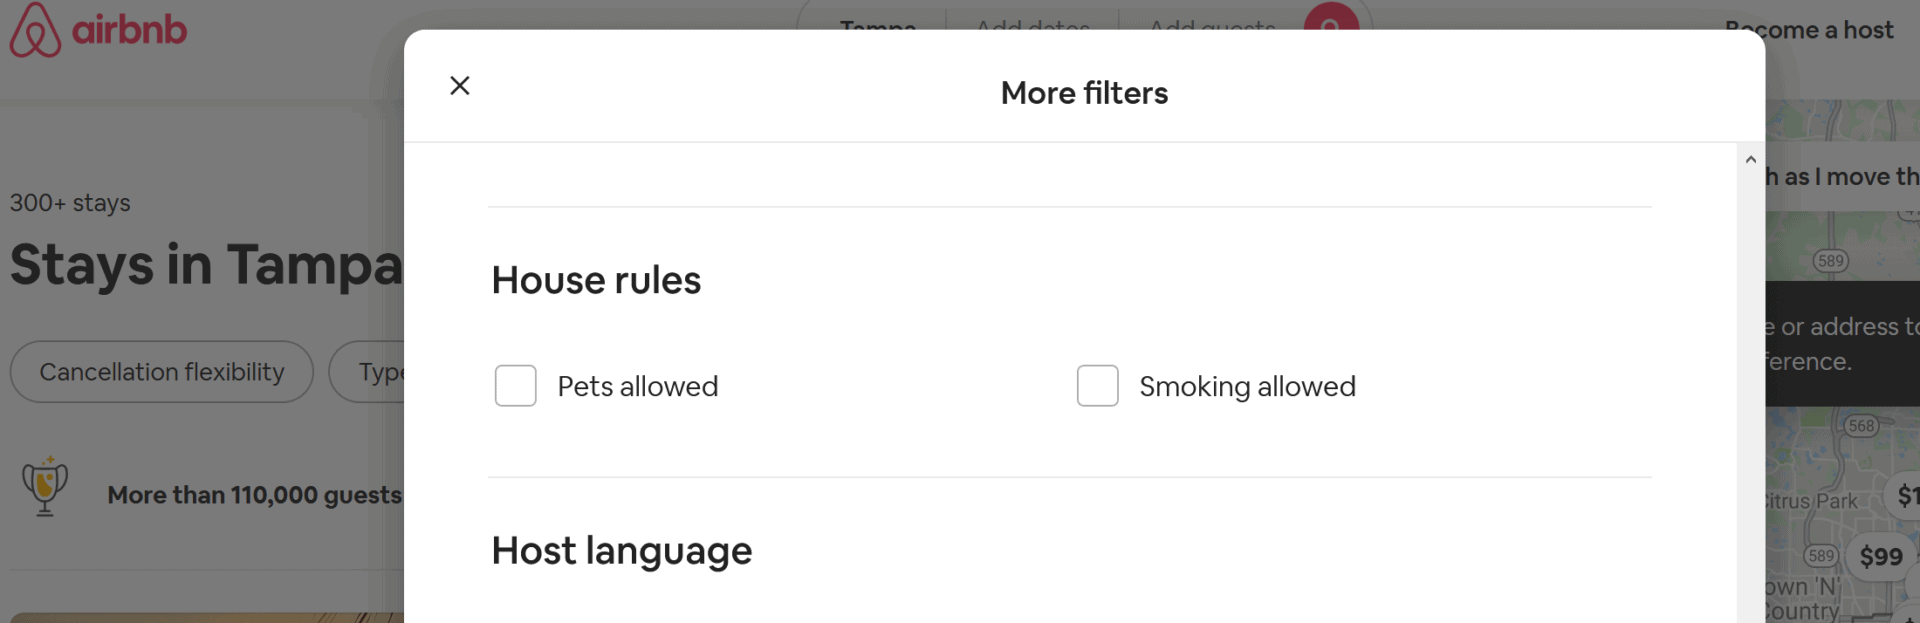Open the Cancellation flexibility filter
Image resolution: width=1920 pixels, height=623 pixels.
point(162,372)
